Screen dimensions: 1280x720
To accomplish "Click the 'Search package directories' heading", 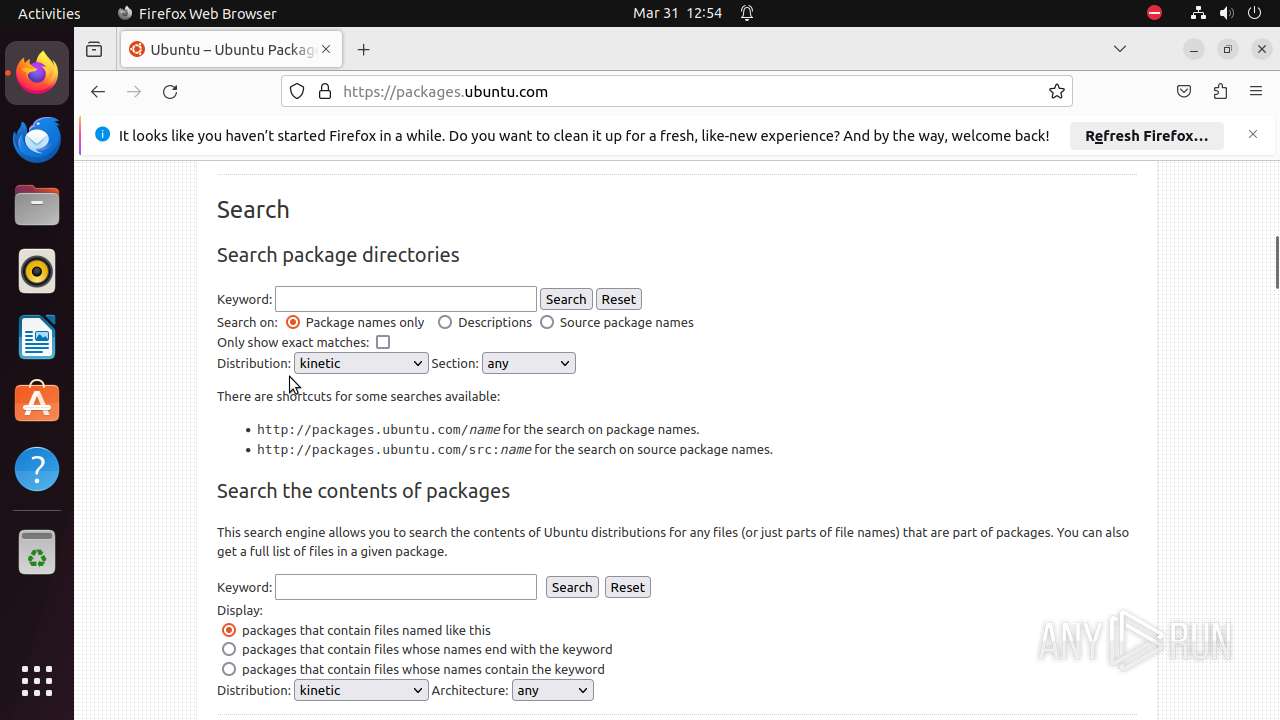I will [338, 255].
